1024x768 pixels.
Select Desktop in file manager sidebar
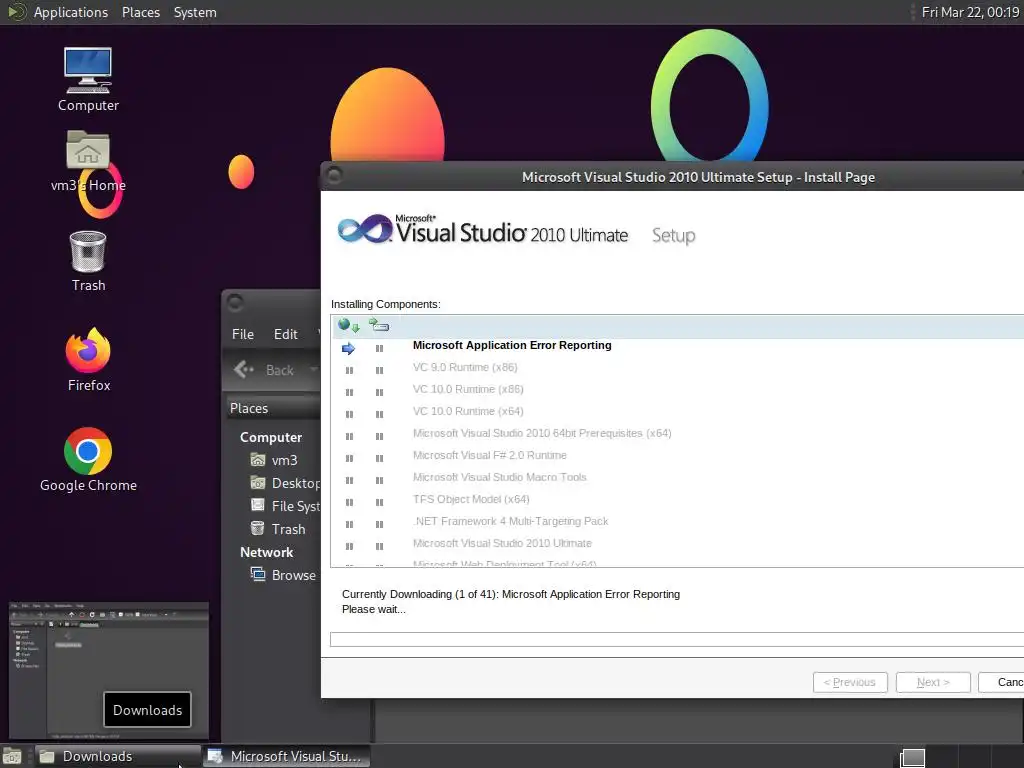(285, 483)
